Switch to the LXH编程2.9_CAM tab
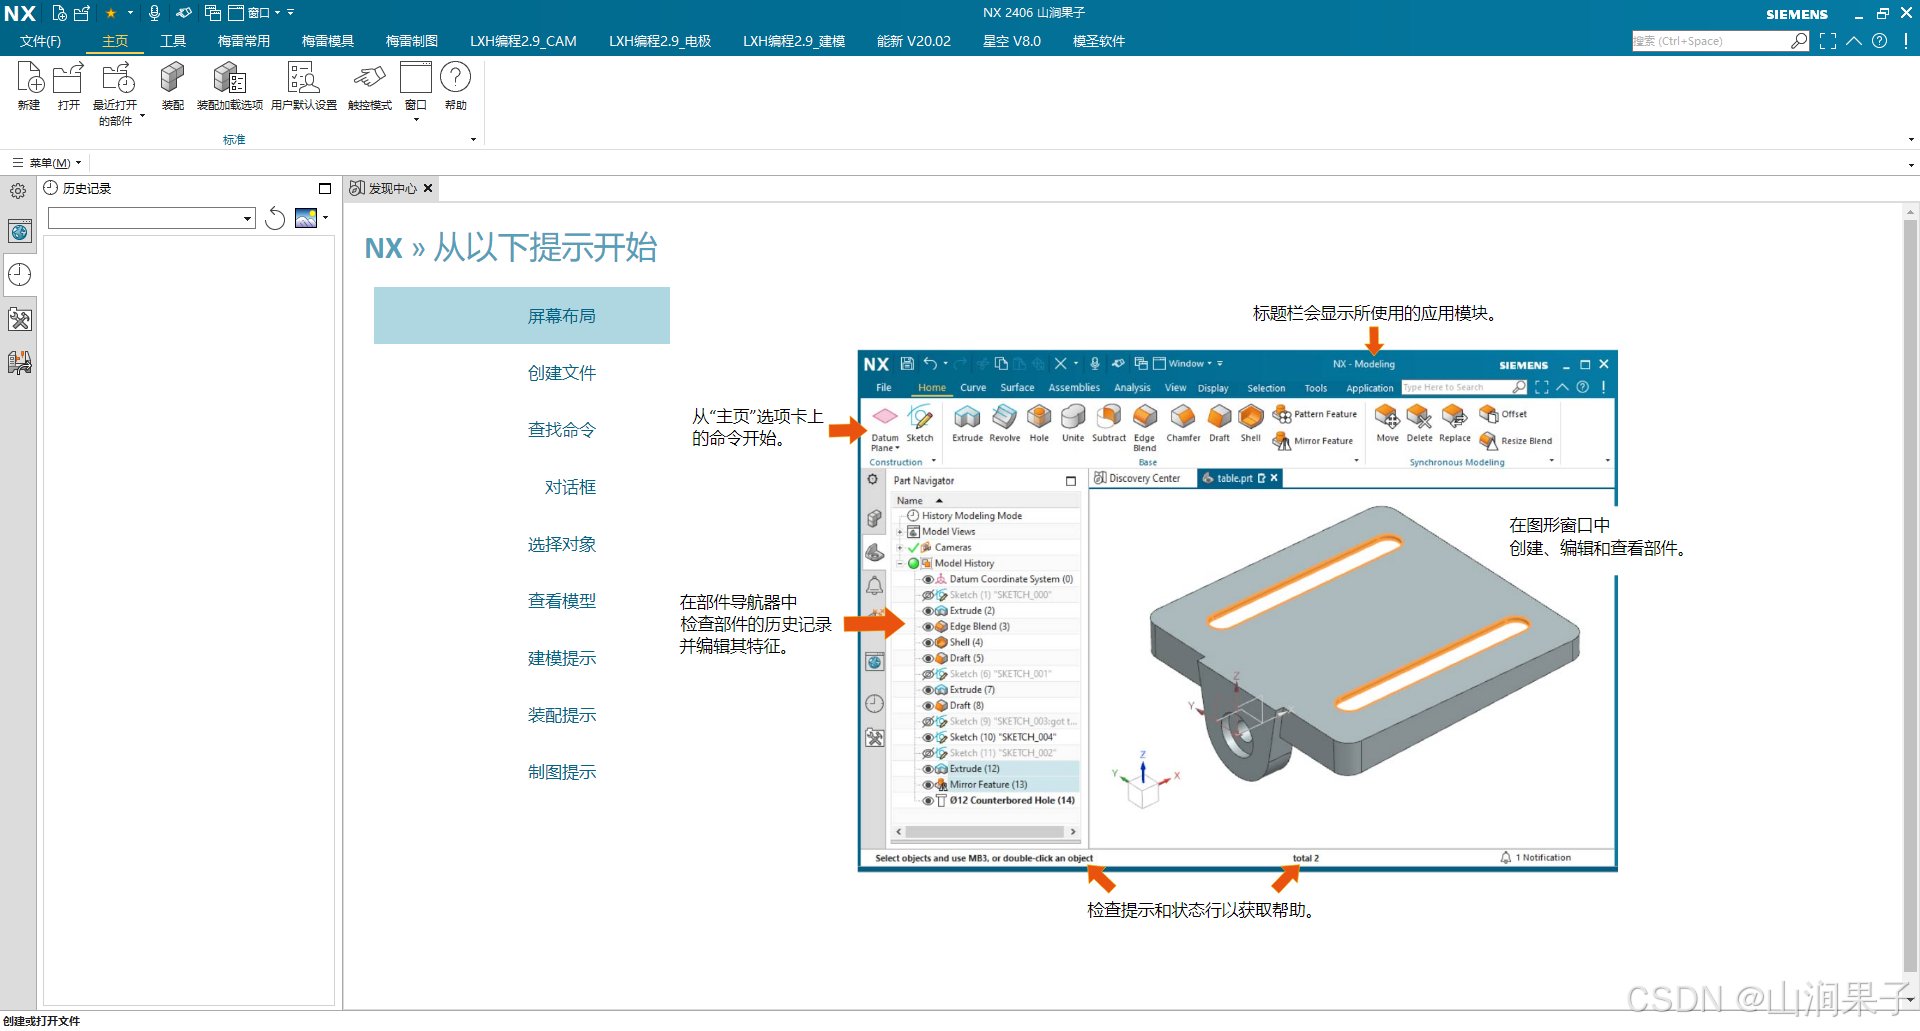Image resolution: width=1920 pixels, height=1031 pixels. [x=523, y=41]
